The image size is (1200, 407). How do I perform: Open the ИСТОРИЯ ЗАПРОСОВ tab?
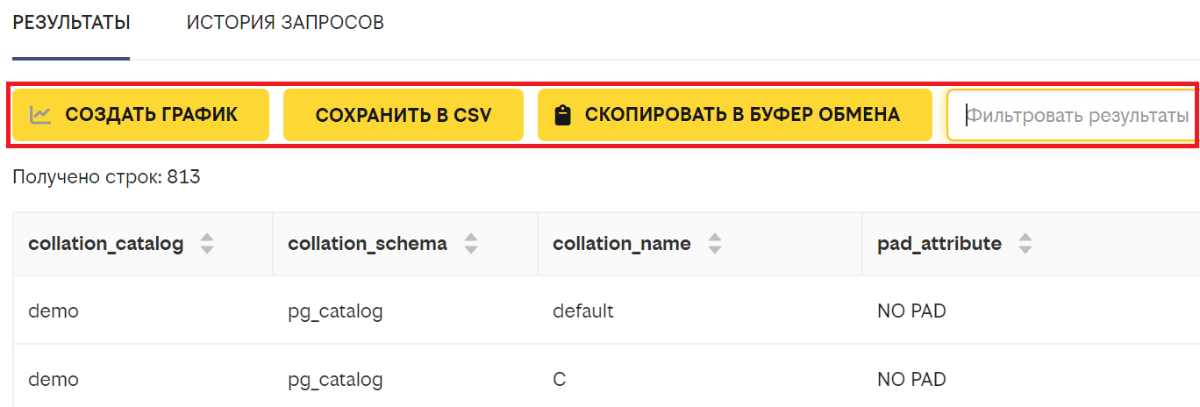285,22
